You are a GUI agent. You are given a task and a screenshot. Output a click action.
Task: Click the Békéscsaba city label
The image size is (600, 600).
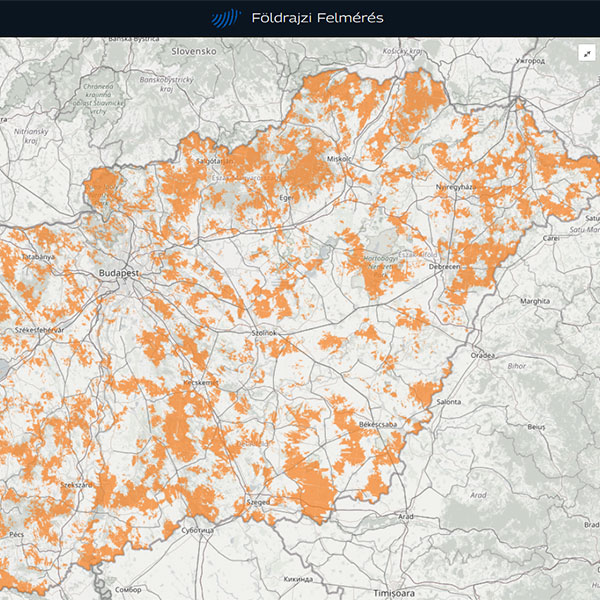click(379, 425)
